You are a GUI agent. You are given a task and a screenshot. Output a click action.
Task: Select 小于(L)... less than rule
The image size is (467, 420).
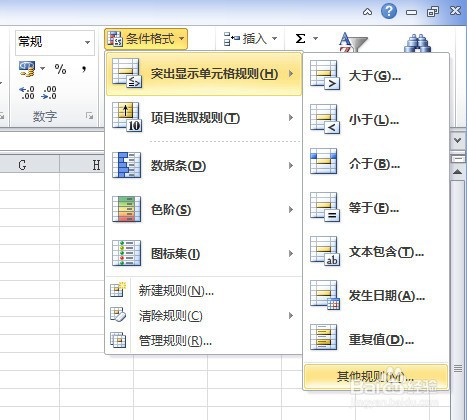376,120
